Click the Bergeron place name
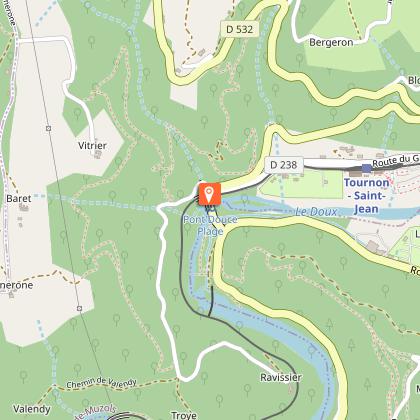Screen dimensions: 420x420 click(x=331, y=43)
